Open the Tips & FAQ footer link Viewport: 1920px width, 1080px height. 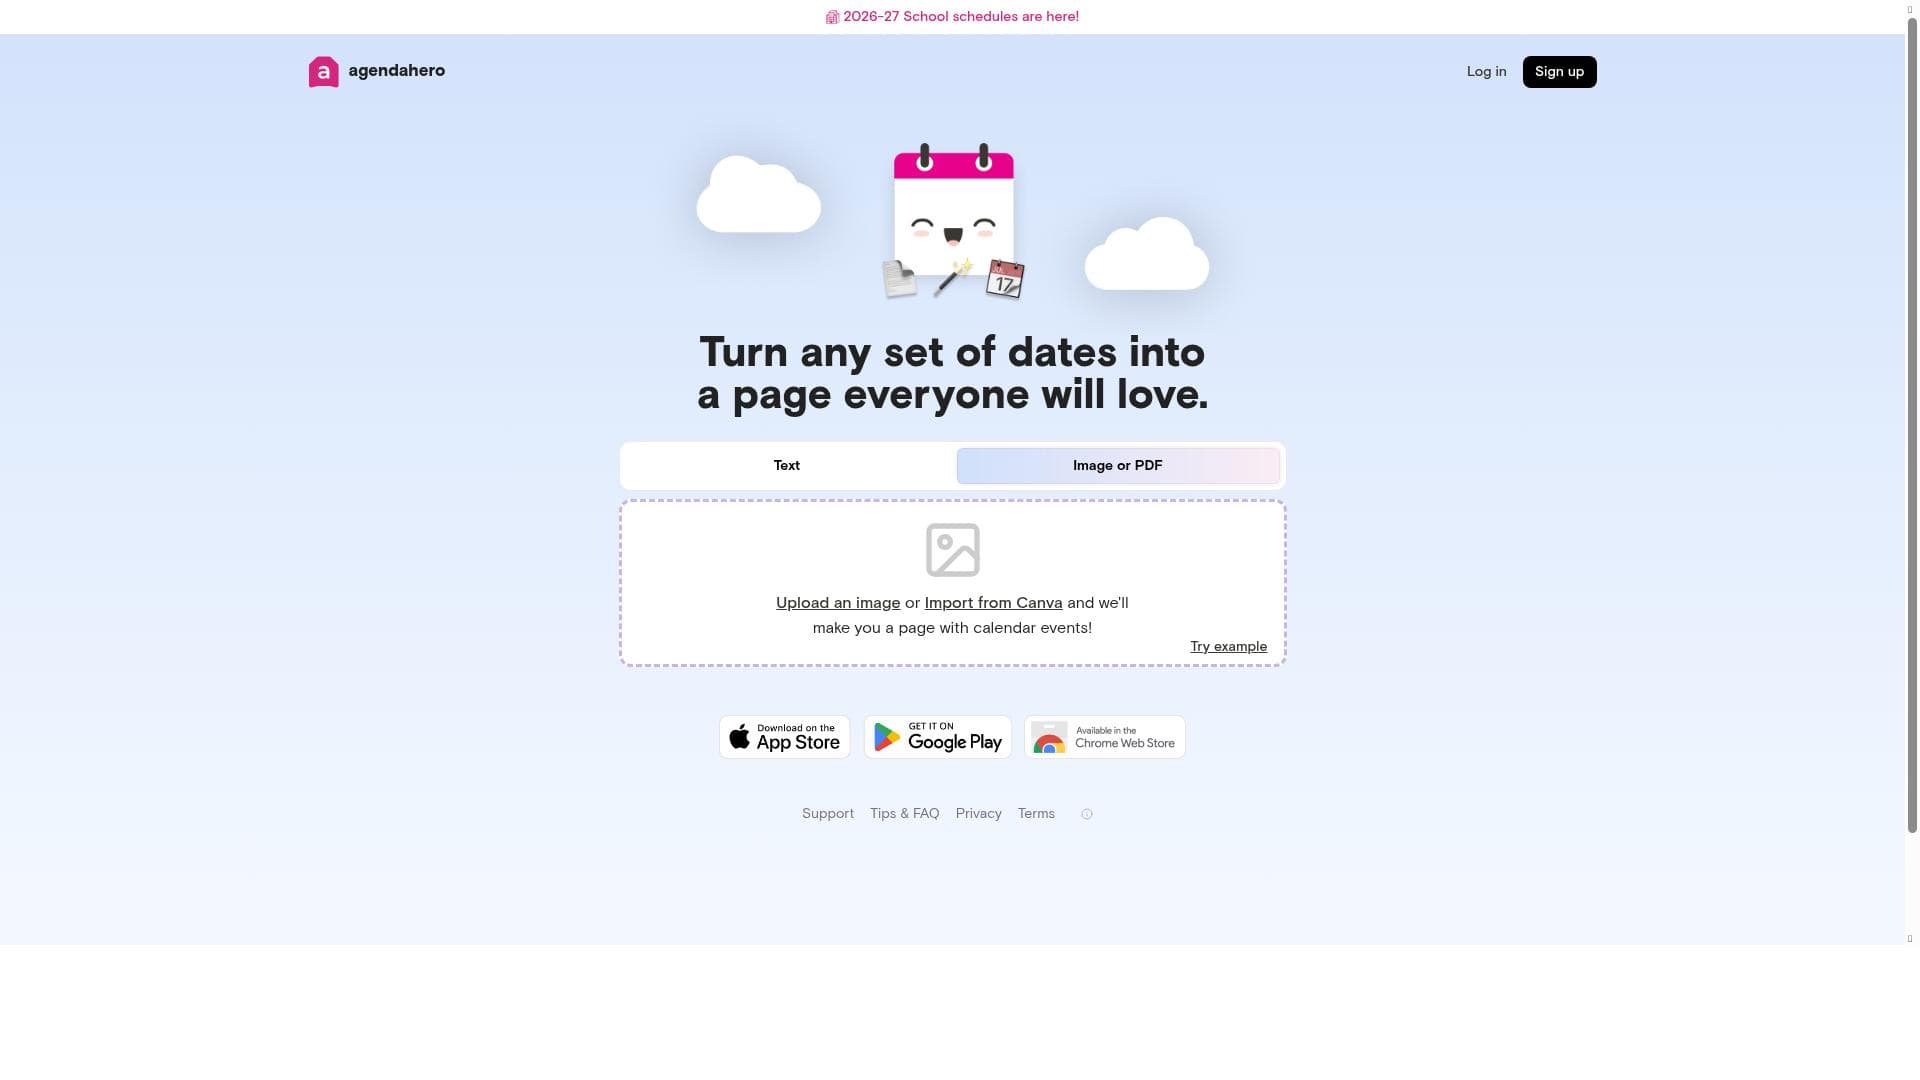click(905, 814)
